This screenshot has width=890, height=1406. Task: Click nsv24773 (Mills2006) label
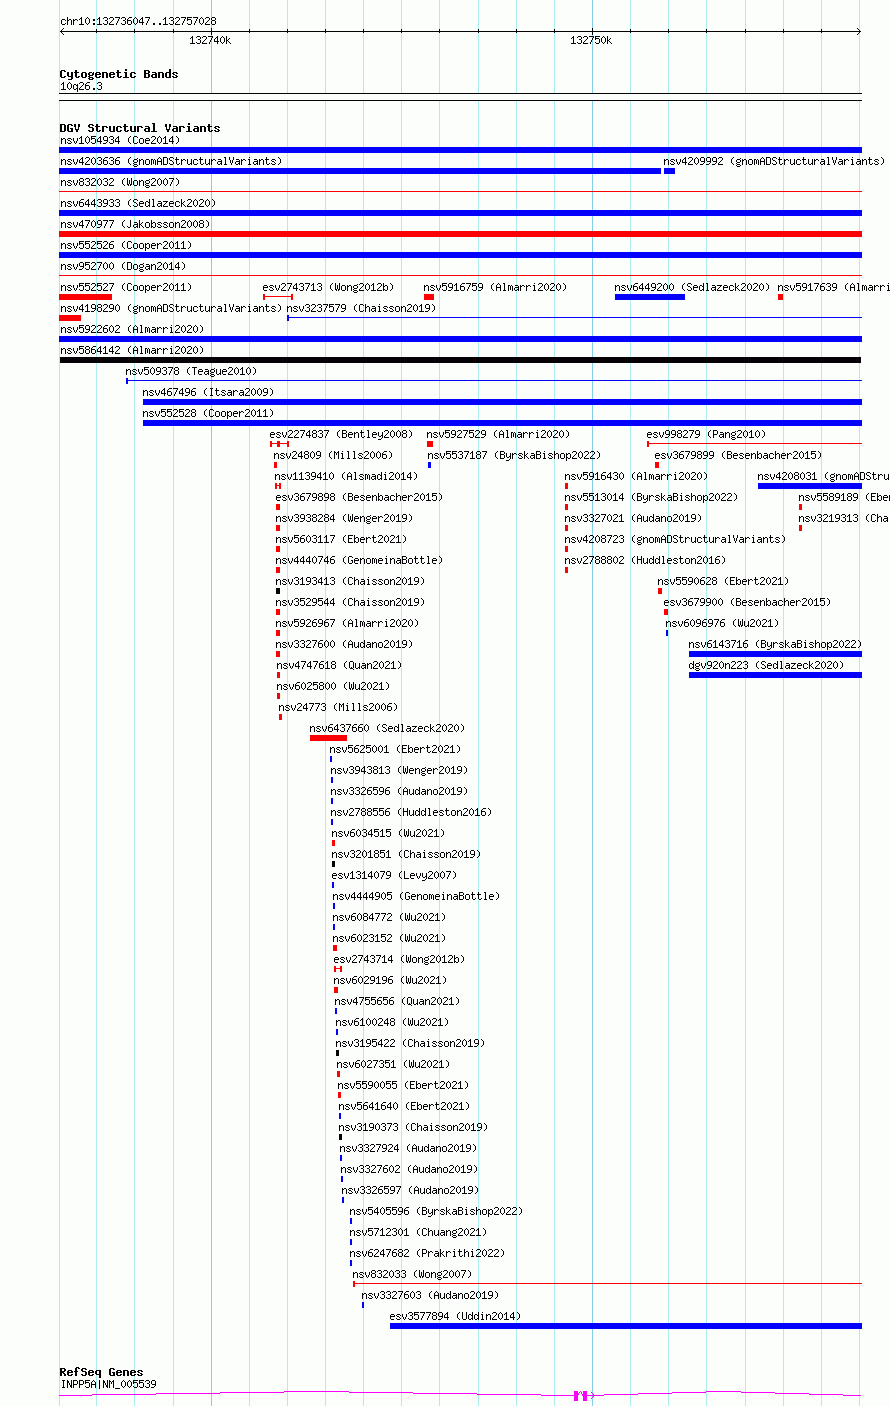tap(338, 707)
